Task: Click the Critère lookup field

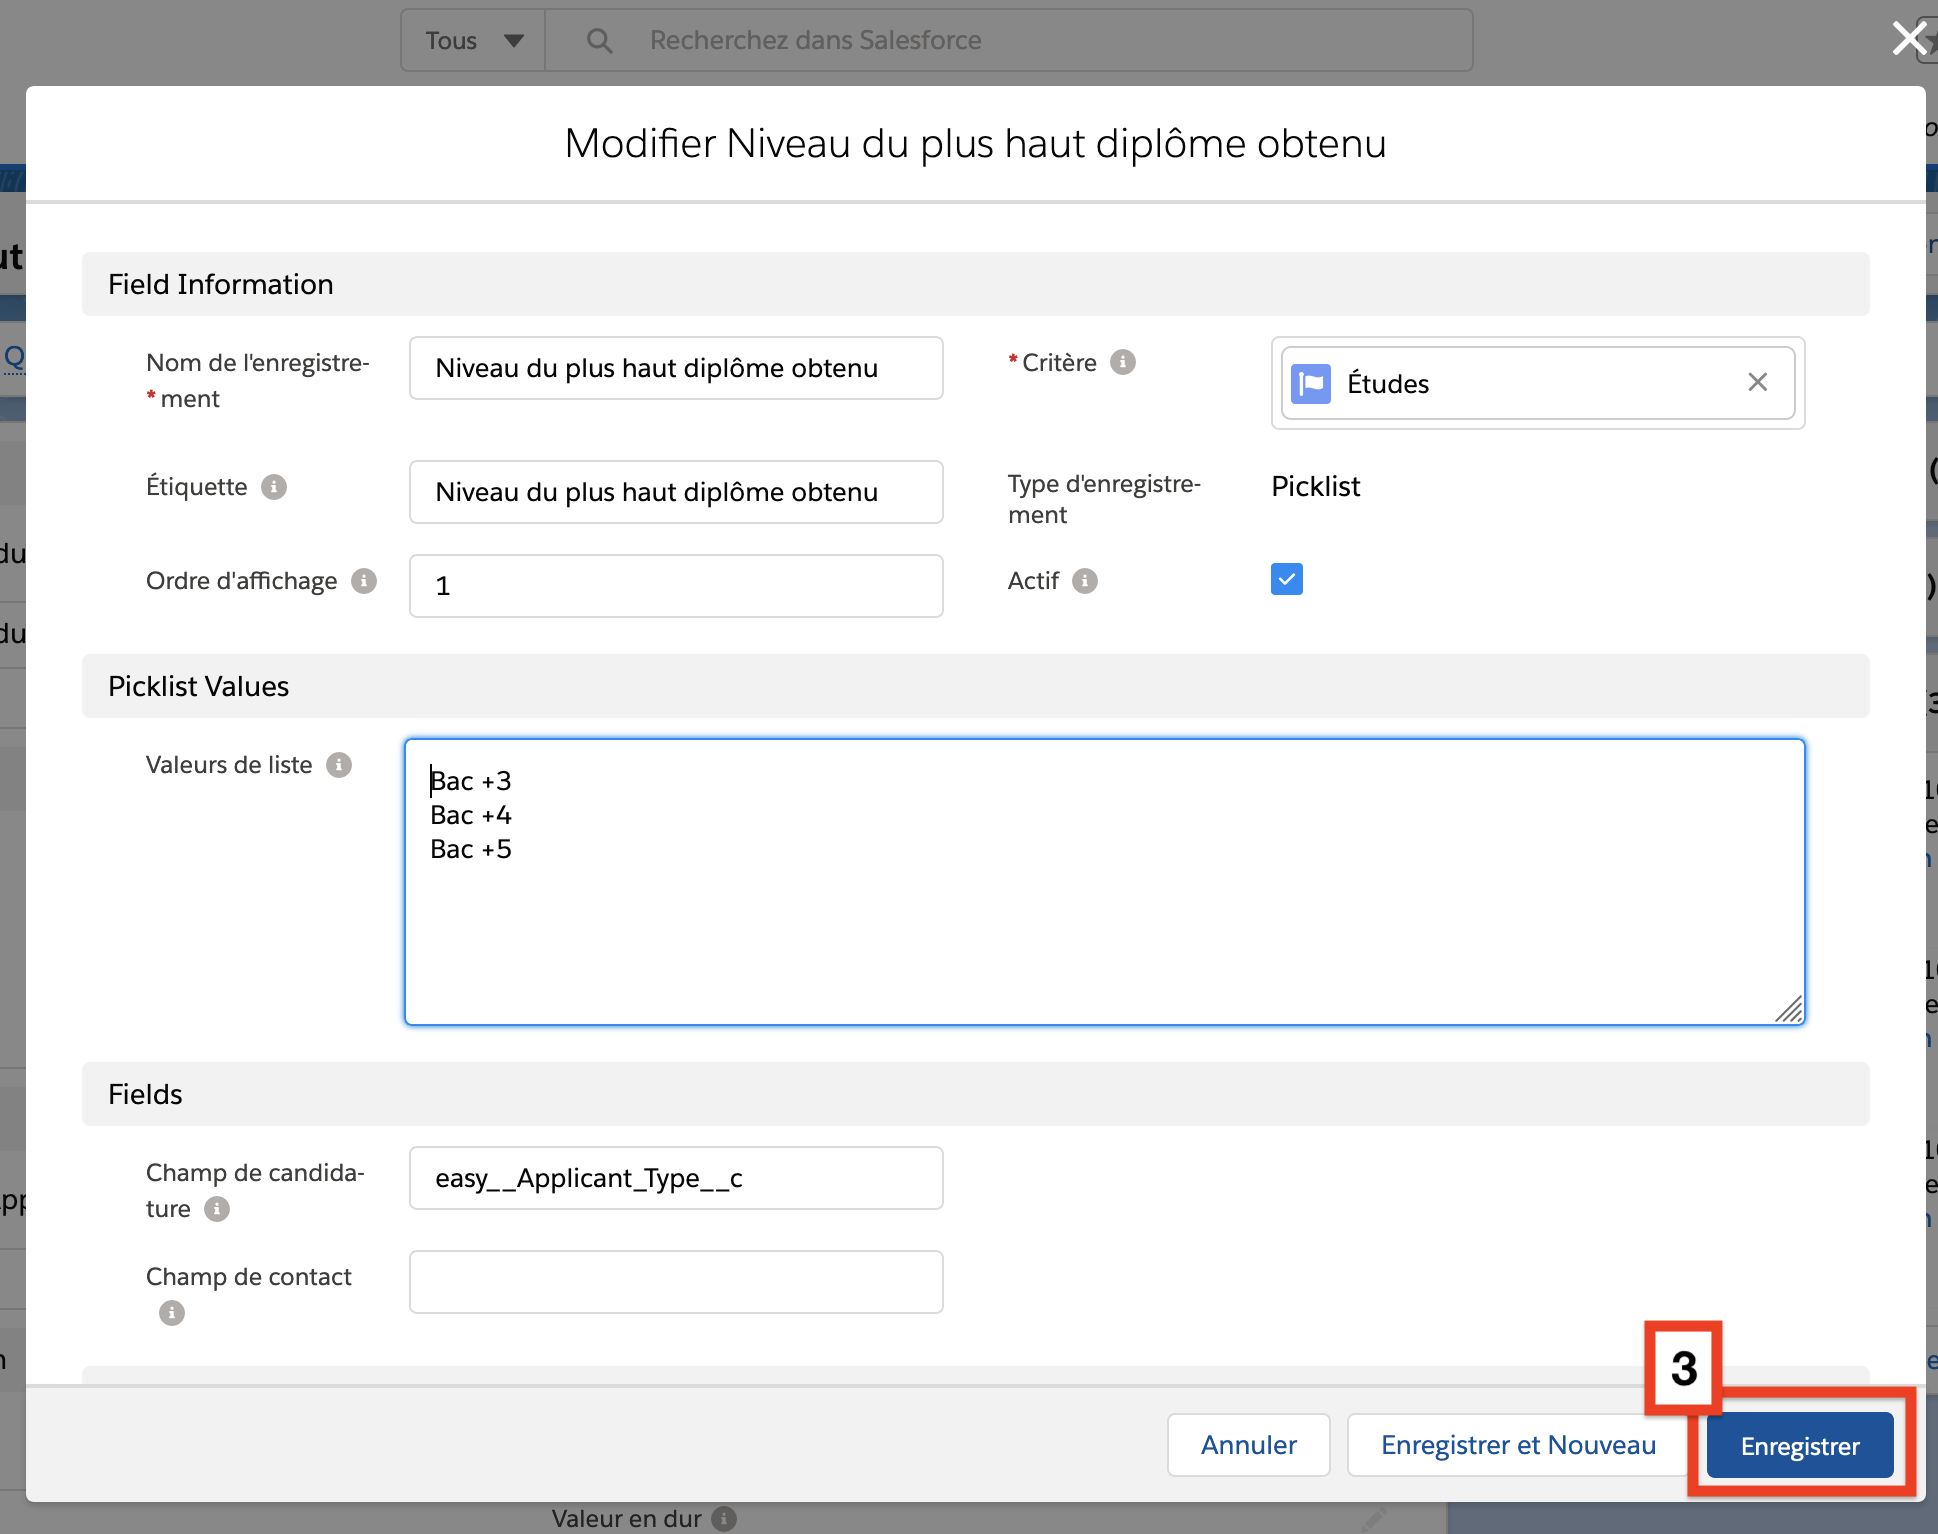Action: [1538, 383]
